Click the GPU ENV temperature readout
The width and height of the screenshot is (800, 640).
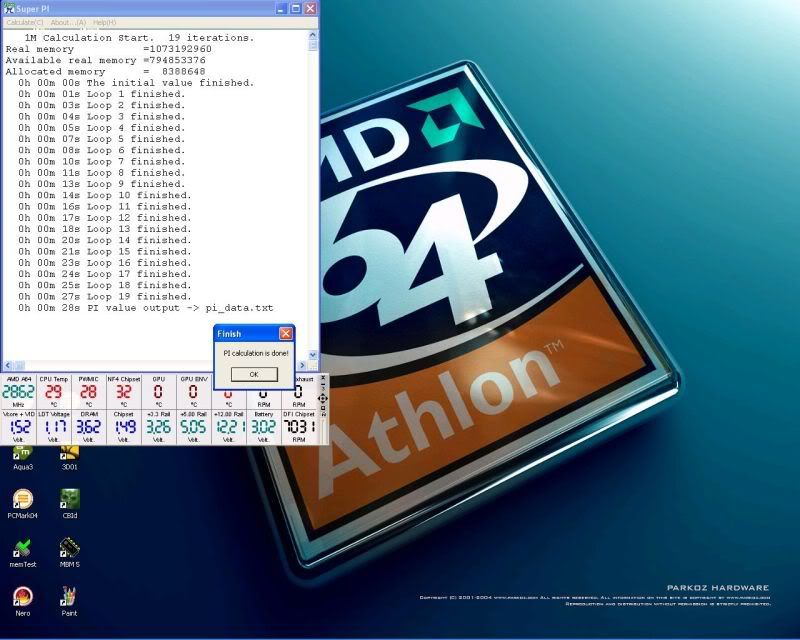point(193,391)
